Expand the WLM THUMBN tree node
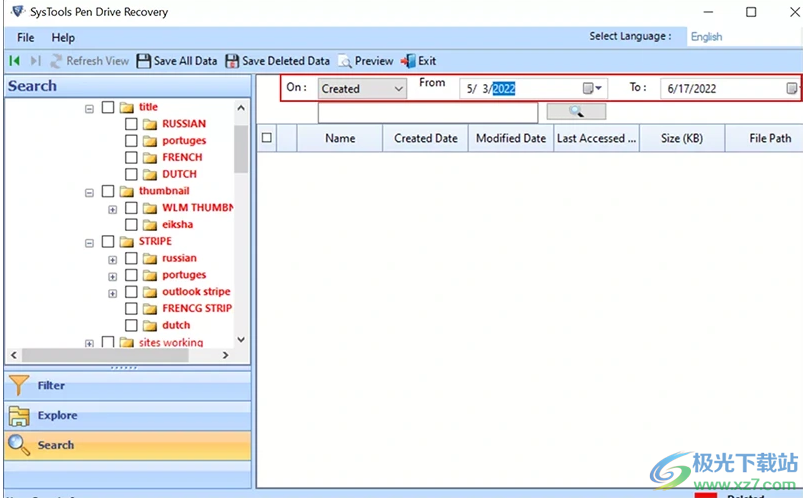Screen dimensions: 809x501 click(112, 209)
